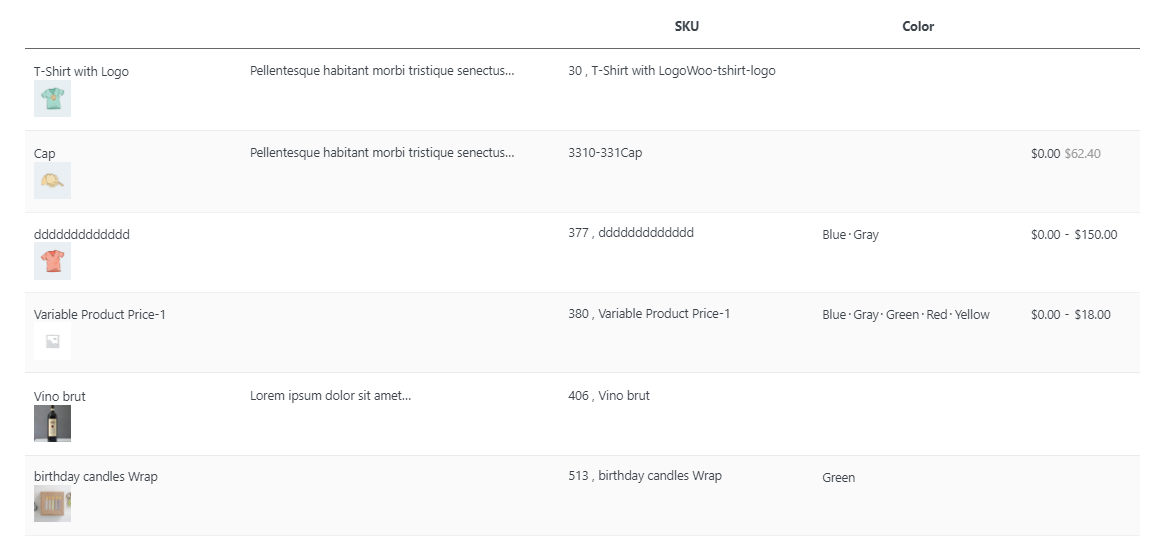
Task: Open the orange t-shirt thumbnail for ddddddddddddd
Action: coord(52,261)
